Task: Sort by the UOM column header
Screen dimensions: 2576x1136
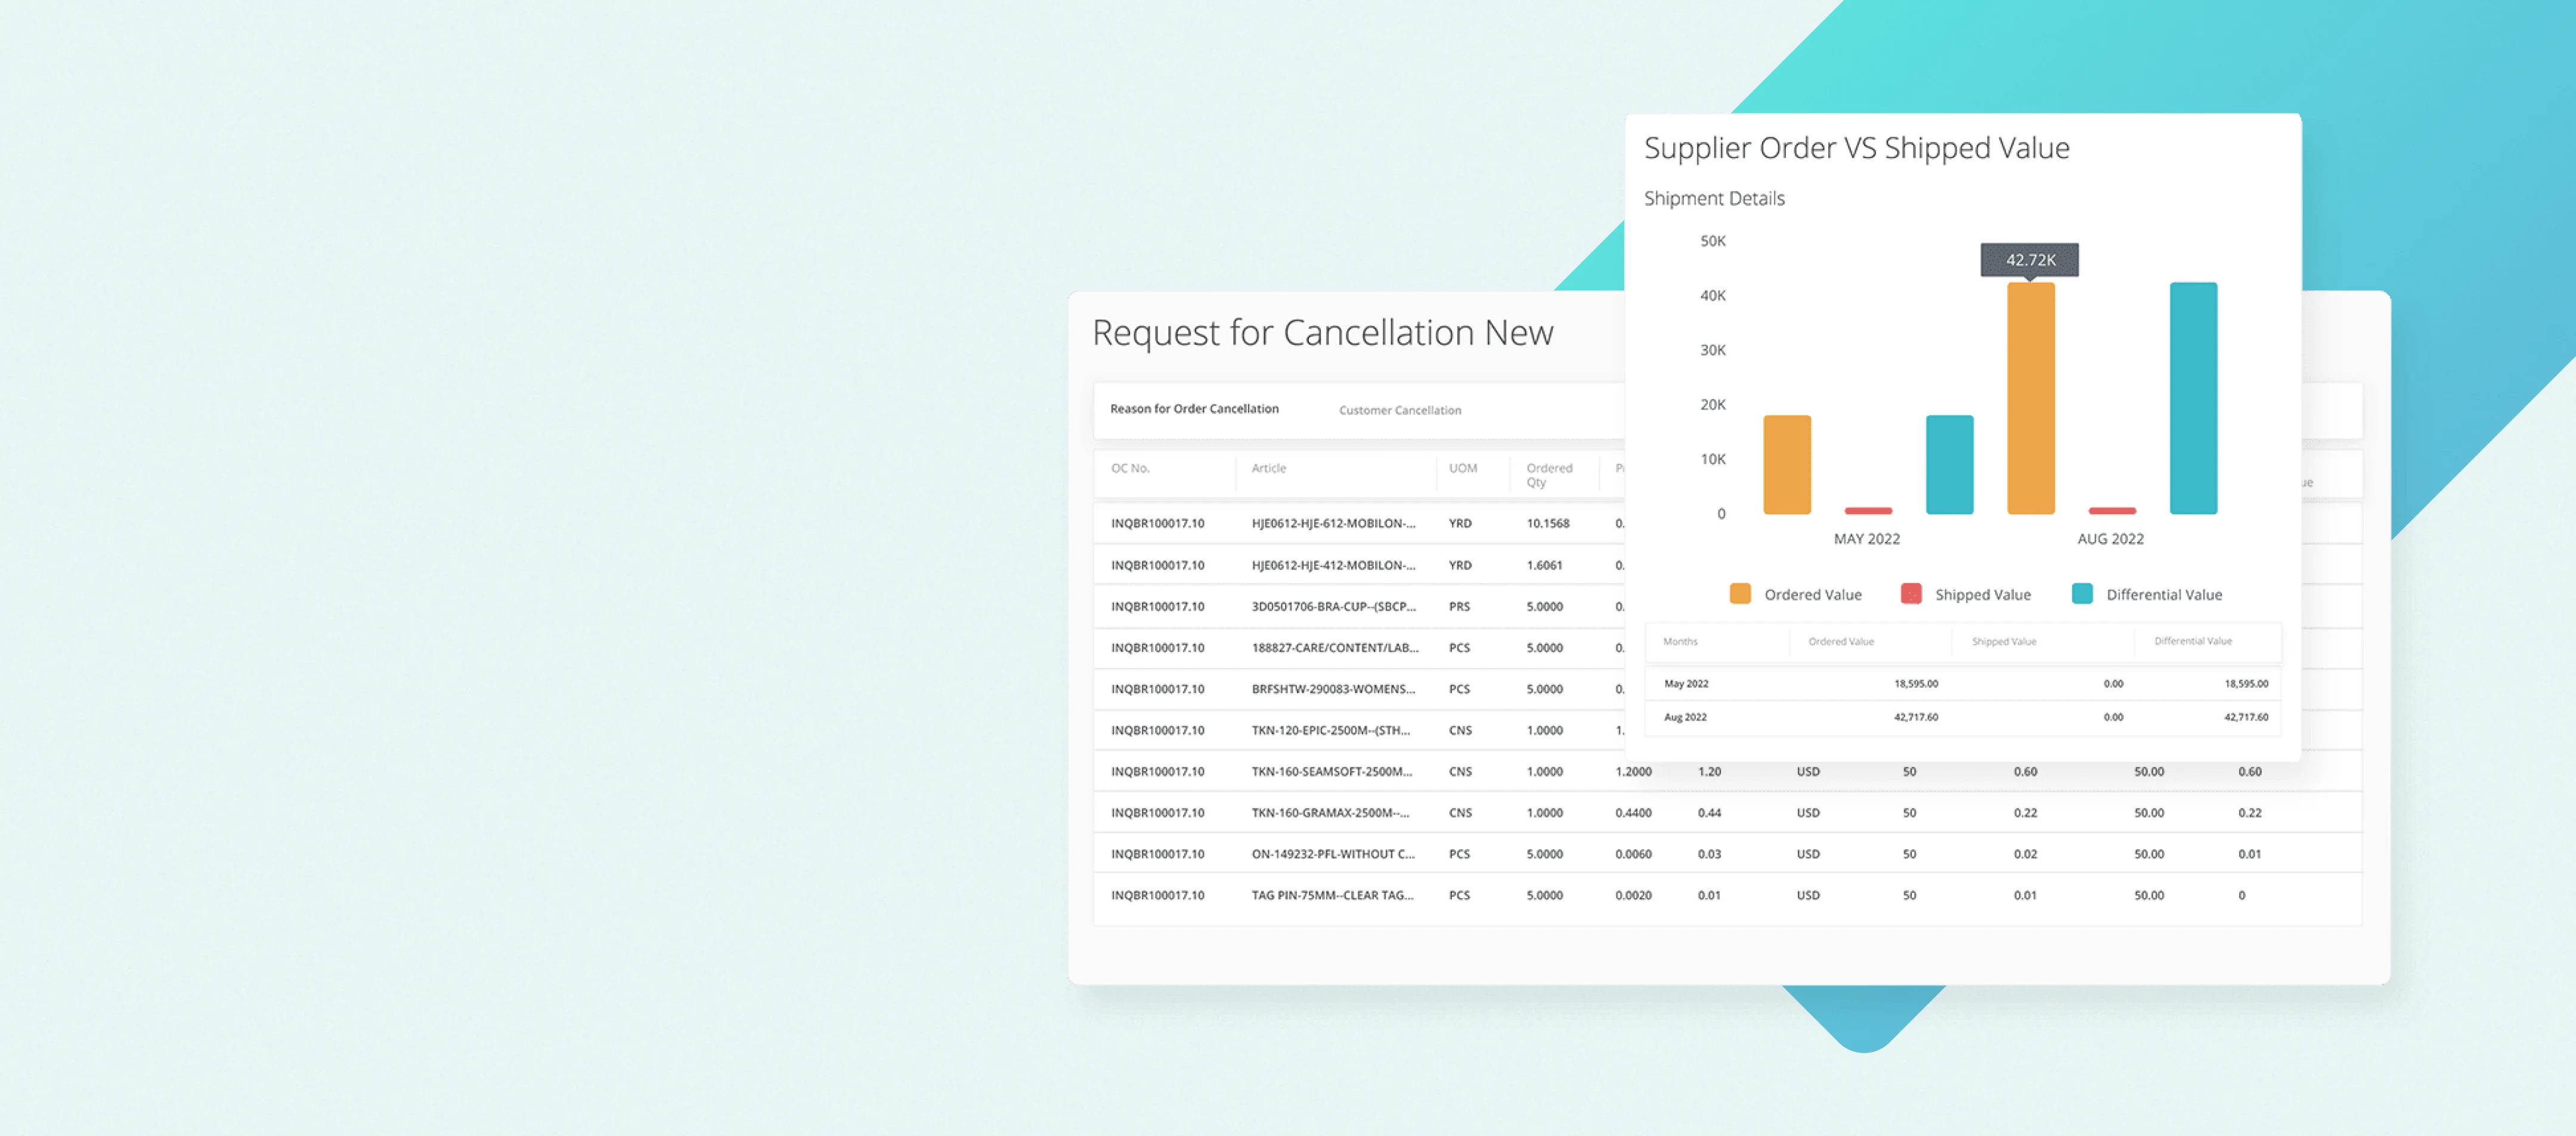Action: [x=1462, y=468]
